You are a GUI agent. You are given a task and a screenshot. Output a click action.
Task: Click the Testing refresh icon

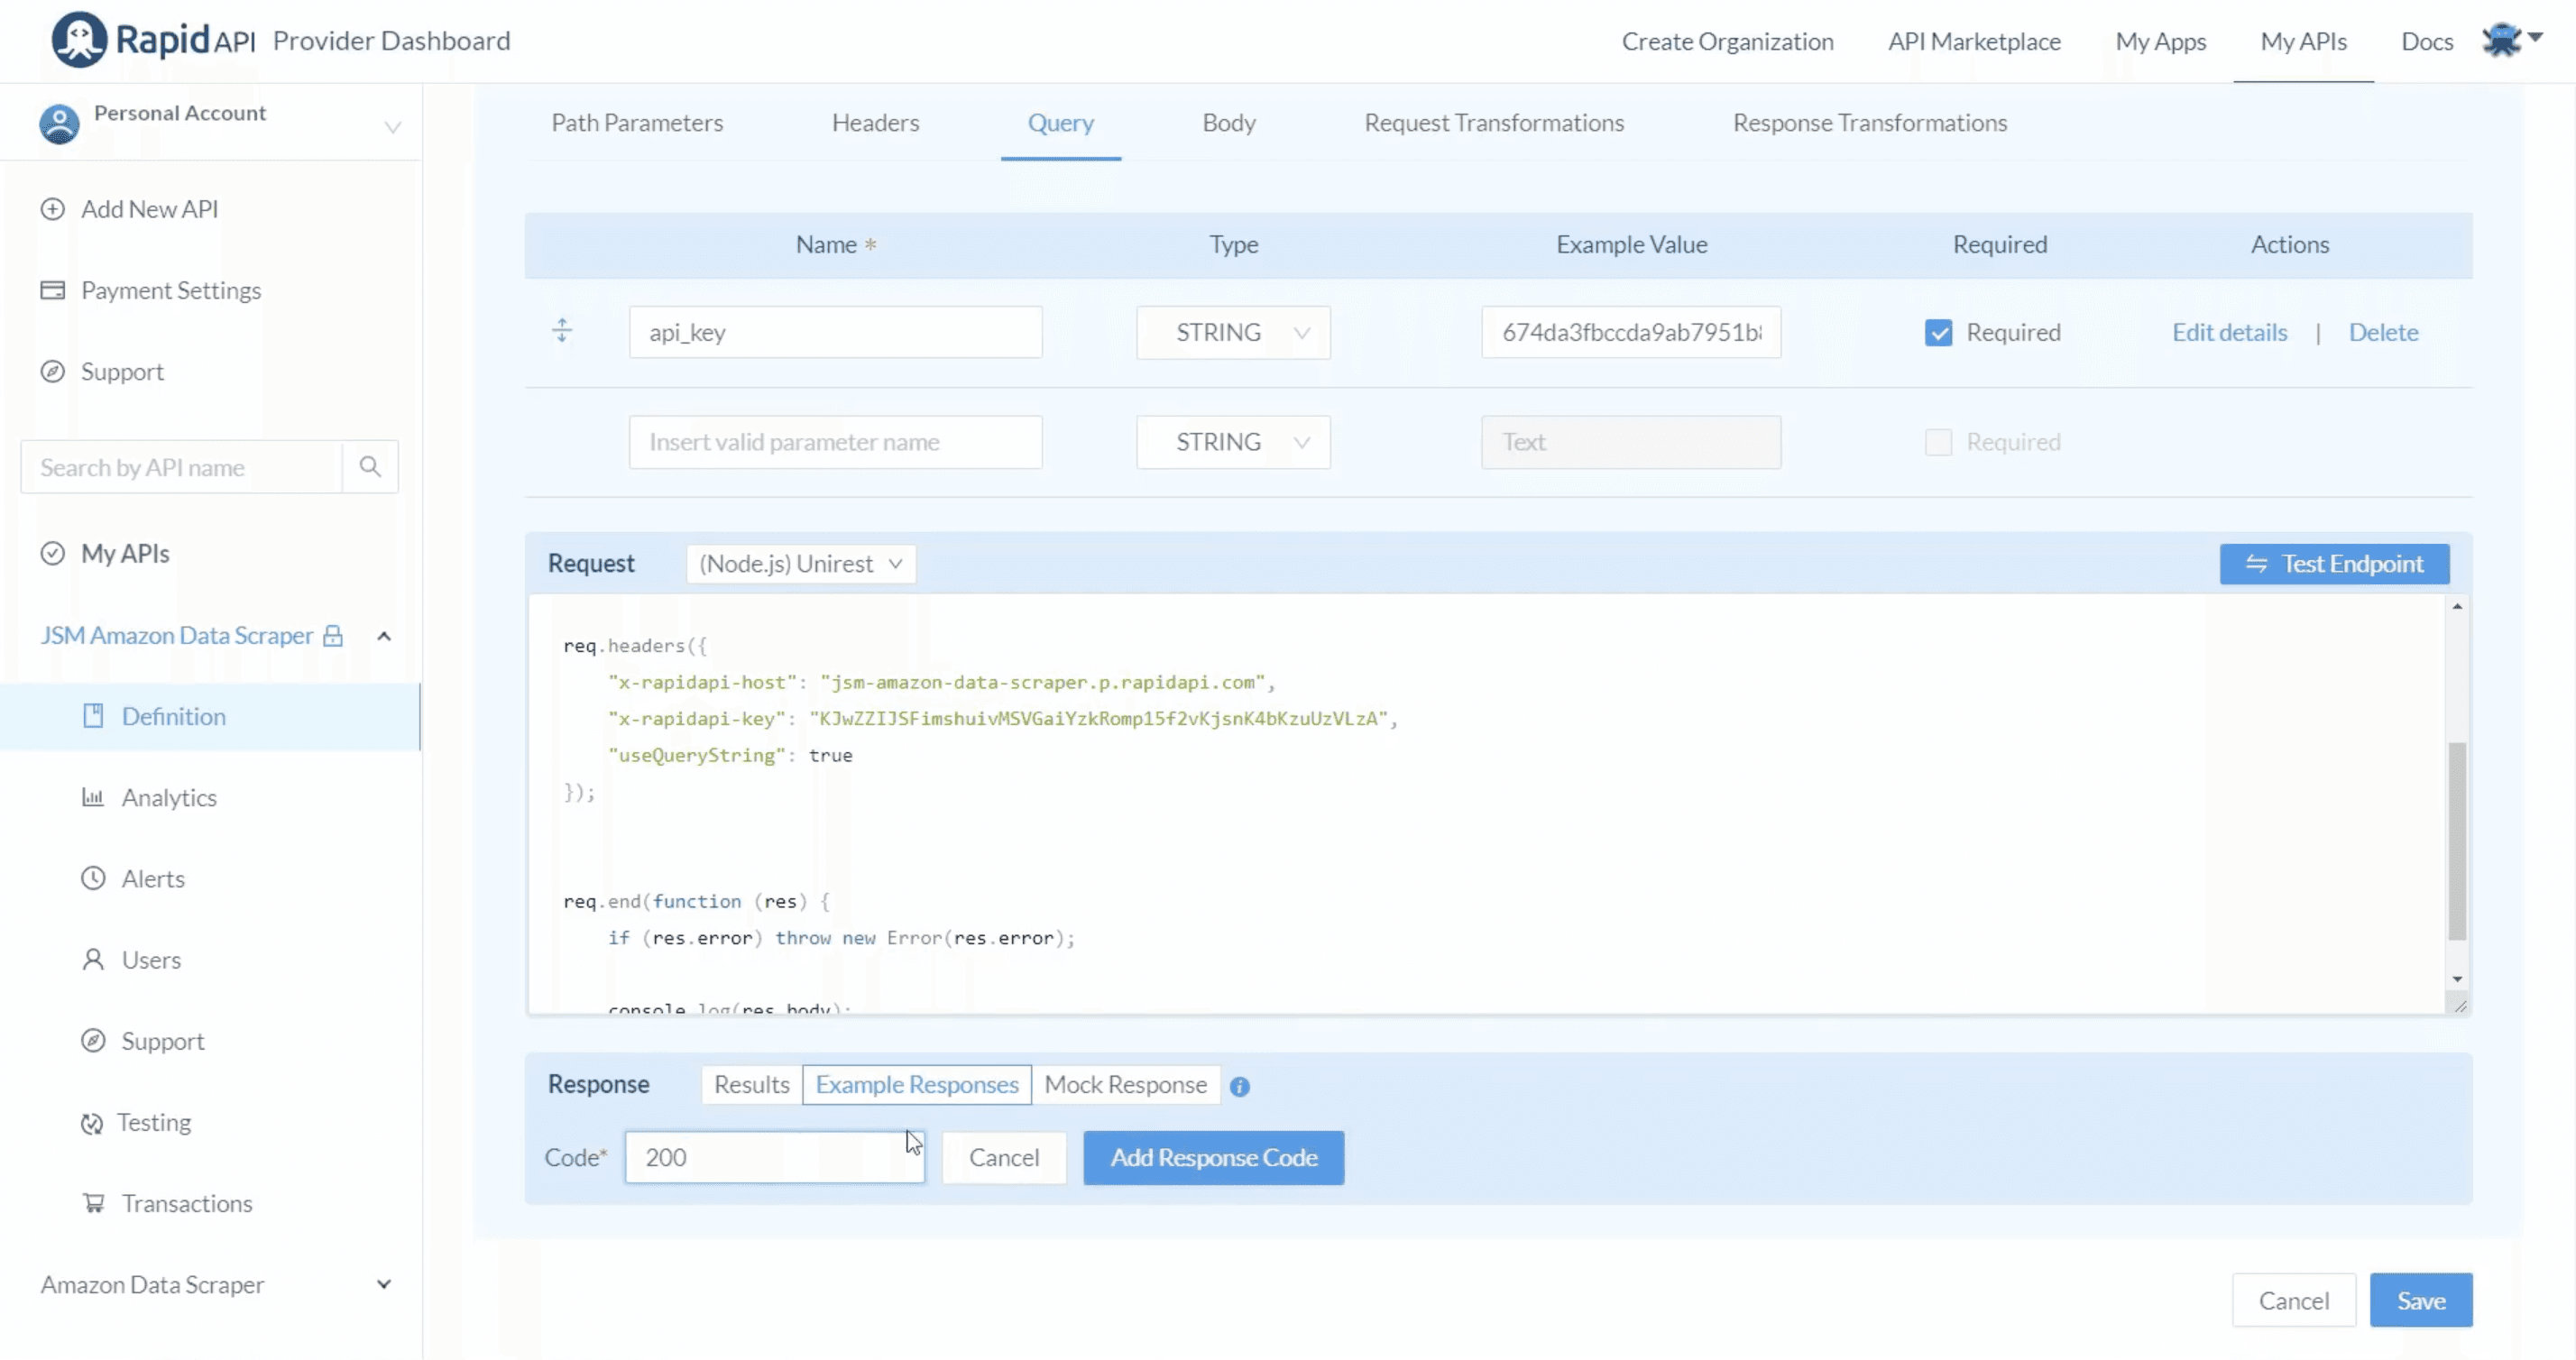tap(92, 1123)
